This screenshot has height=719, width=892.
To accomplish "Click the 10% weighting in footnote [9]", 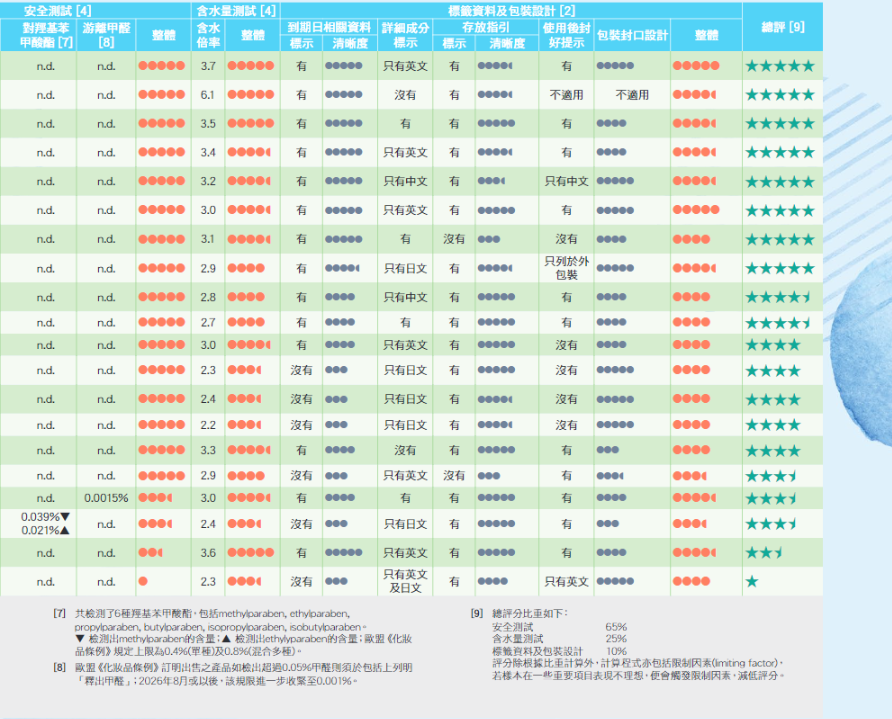I will click(x=616, y=651).
